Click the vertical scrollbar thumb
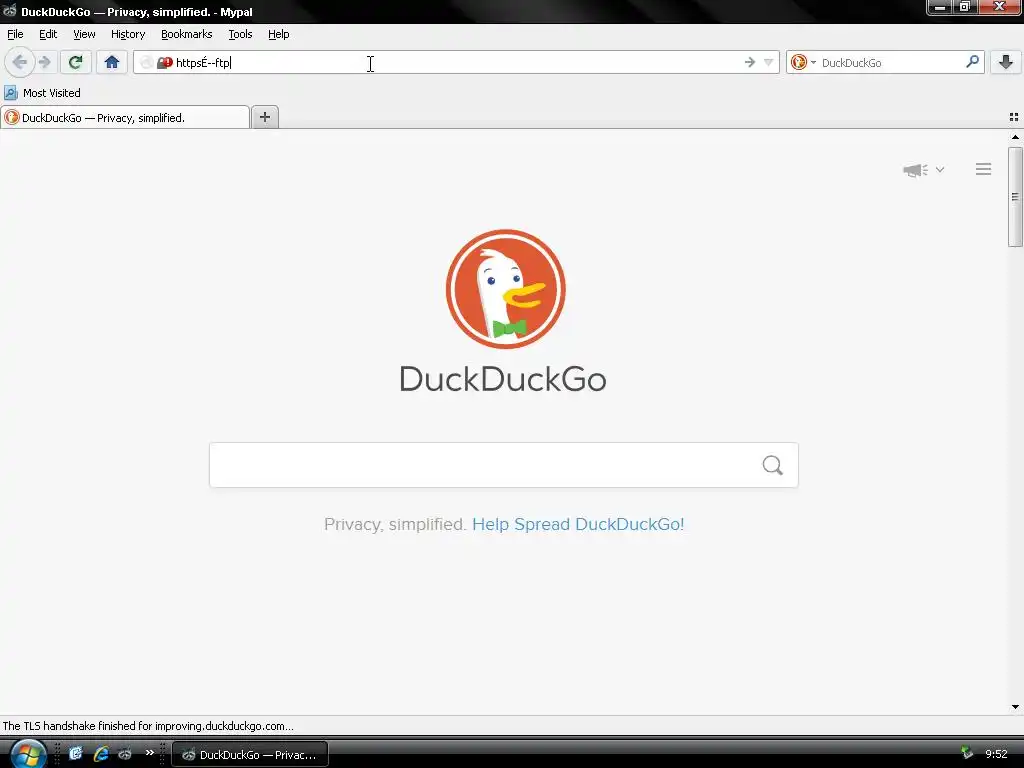Screen dimensions: 1024x768 [1015, 197]
